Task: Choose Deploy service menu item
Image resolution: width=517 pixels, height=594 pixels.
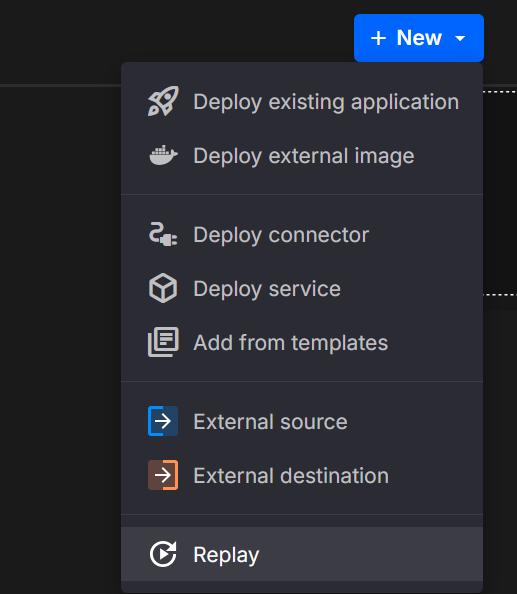Action: tap(302, 289)
